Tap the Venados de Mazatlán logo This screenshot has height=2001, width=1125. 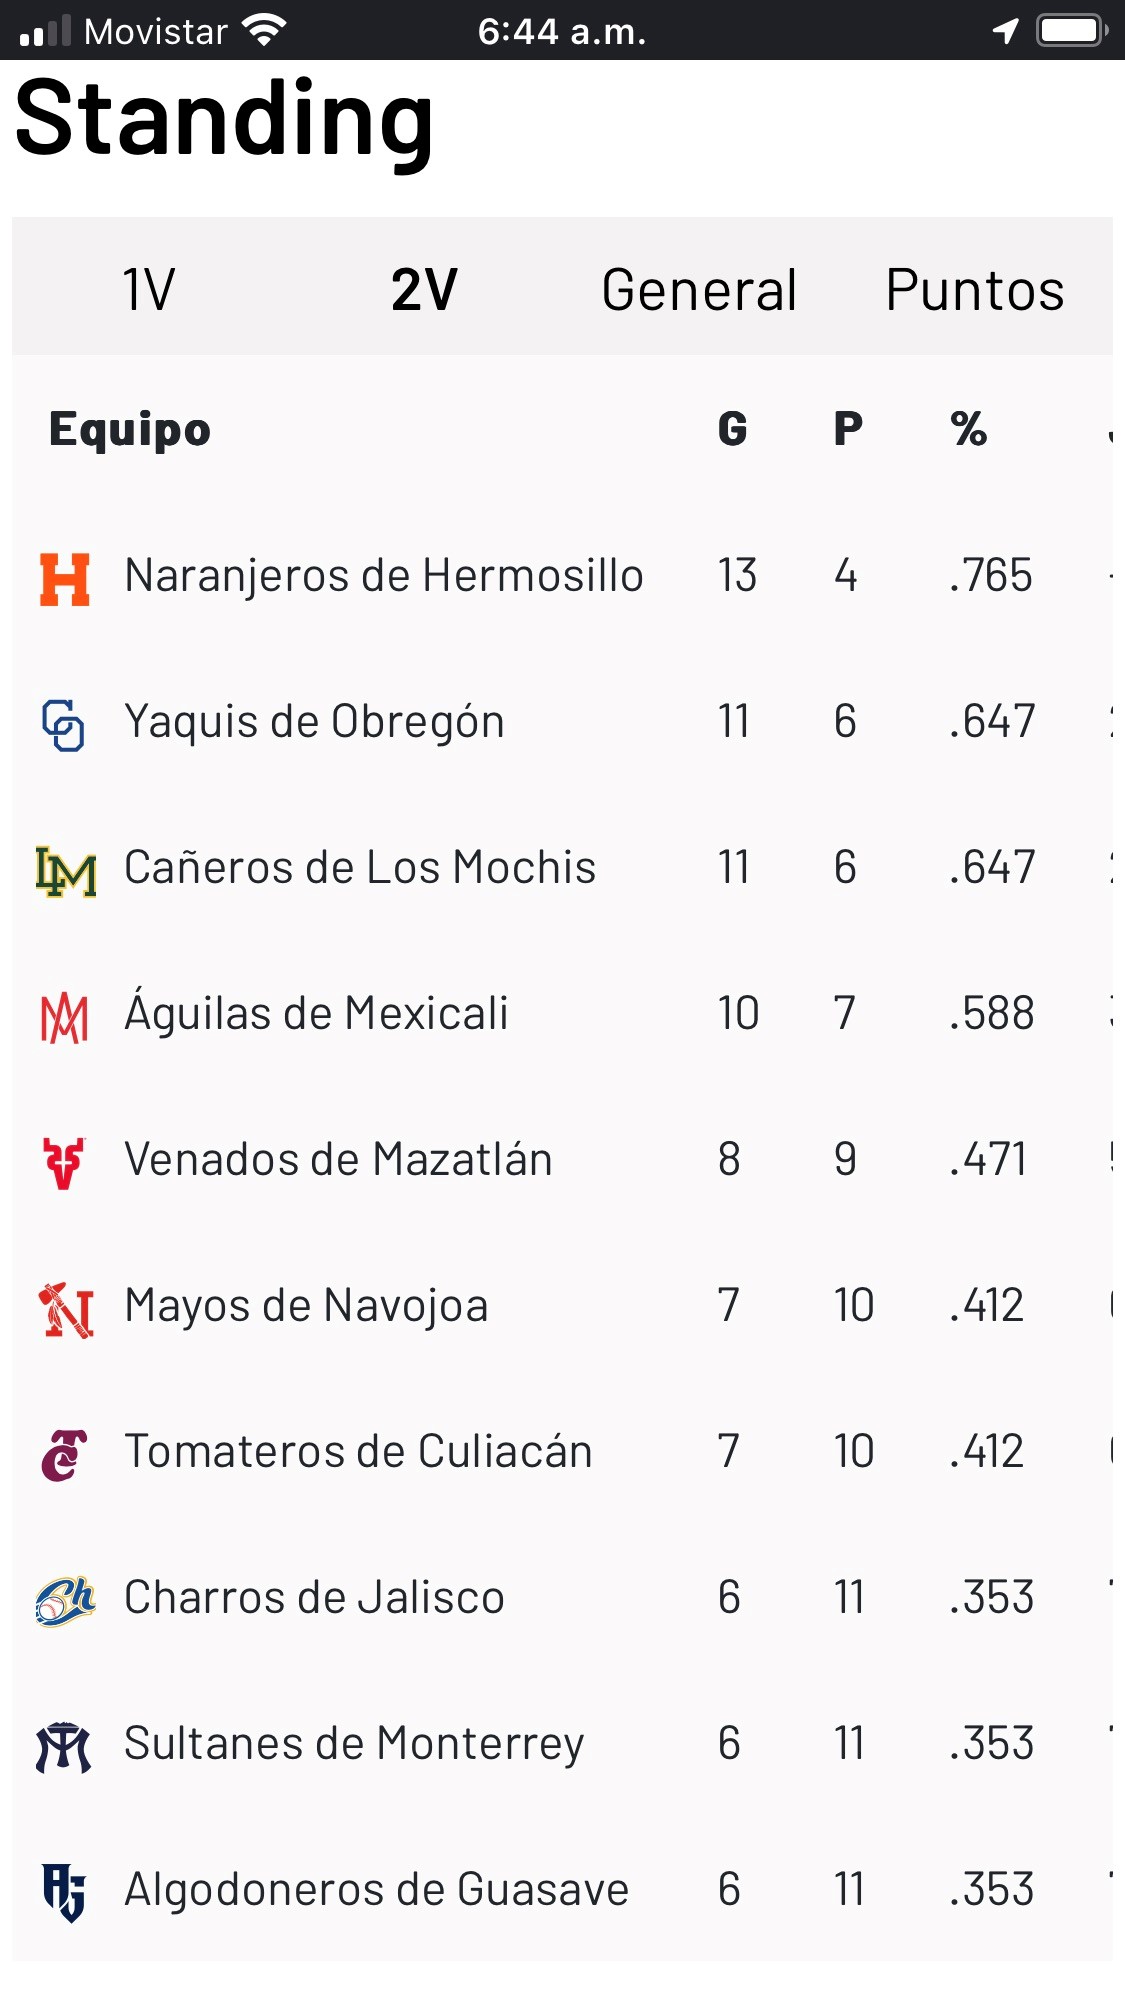tap(64, 1163)
